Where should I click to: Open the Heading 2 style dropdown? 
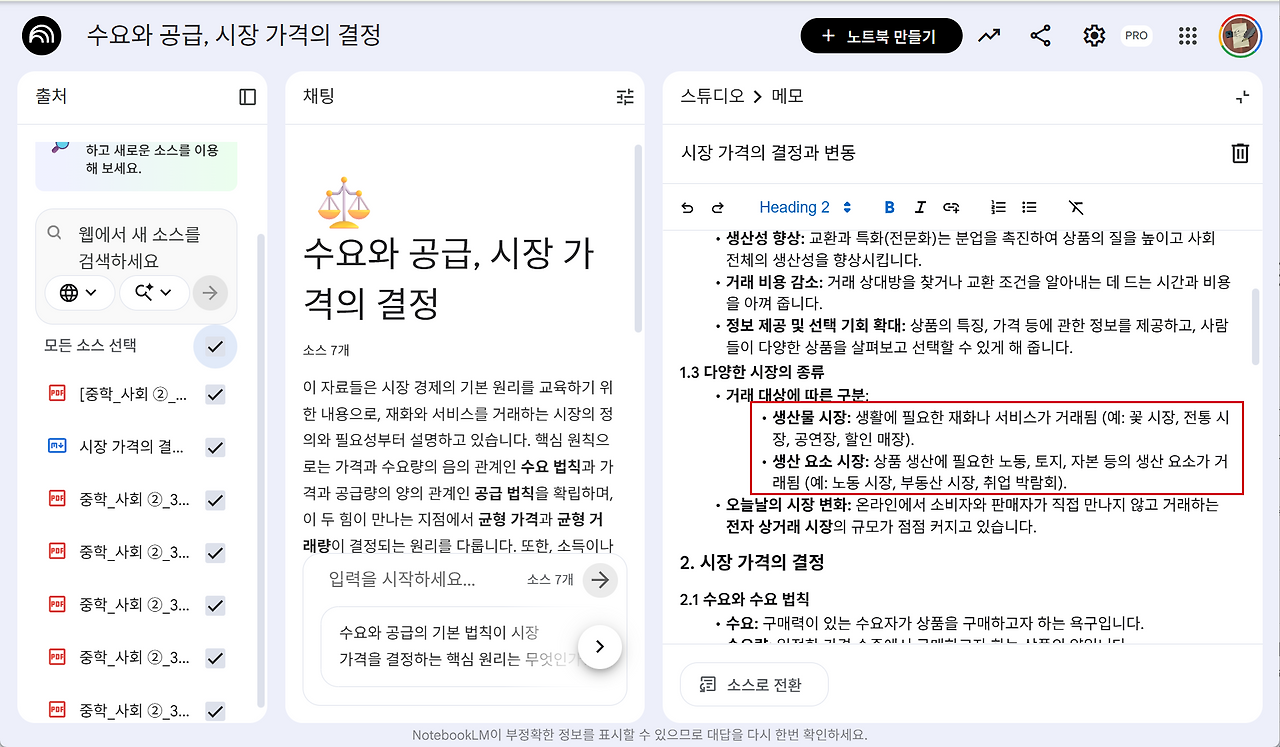(805, 207)
